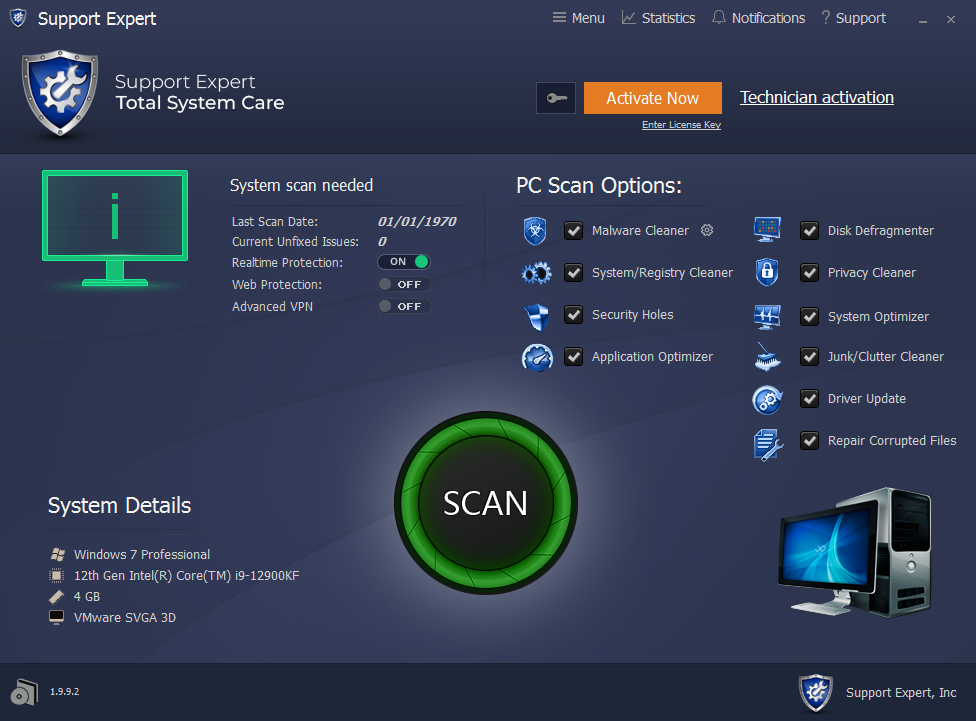976x721 pixels.
Task: Open Malware Cleaner settings gear
Action: click(707, 230)
